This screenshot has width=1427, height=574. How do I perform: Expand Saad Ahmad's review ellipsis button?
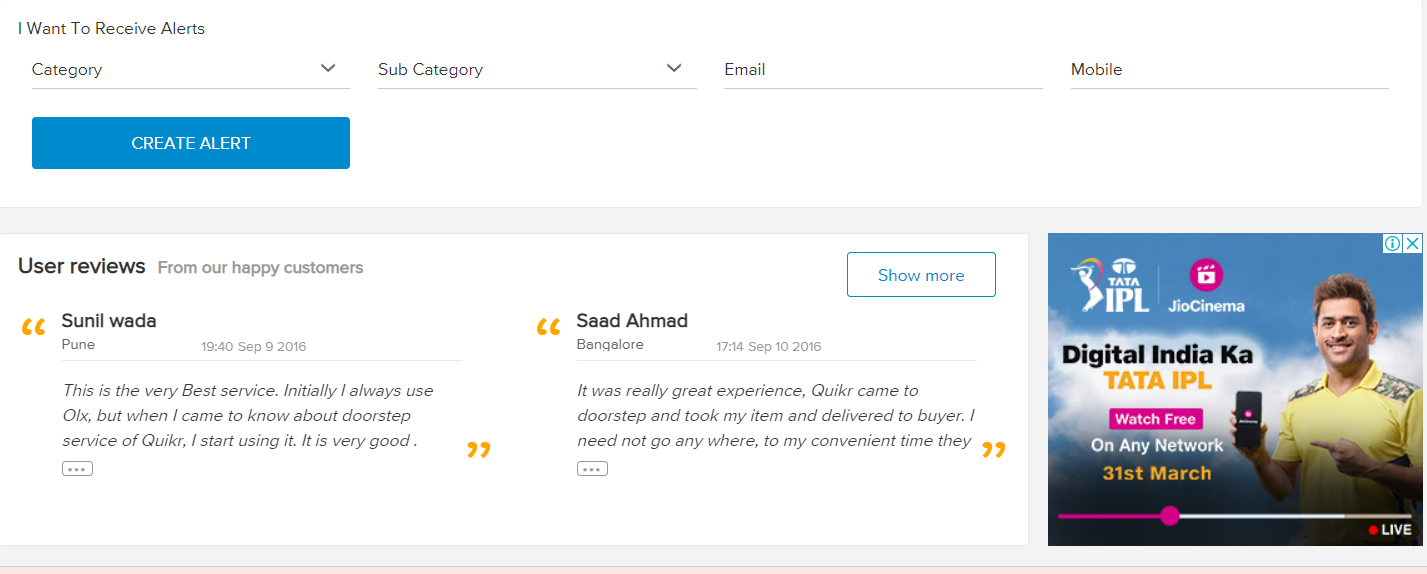click(x=592, y=468)
